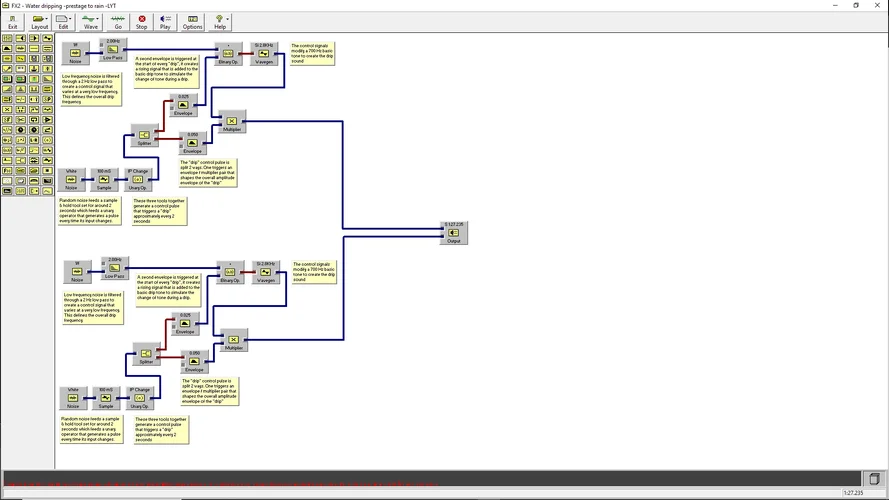Open the Options dialog
This screenshot has width=889, height=500.
(x=192, y=21)
